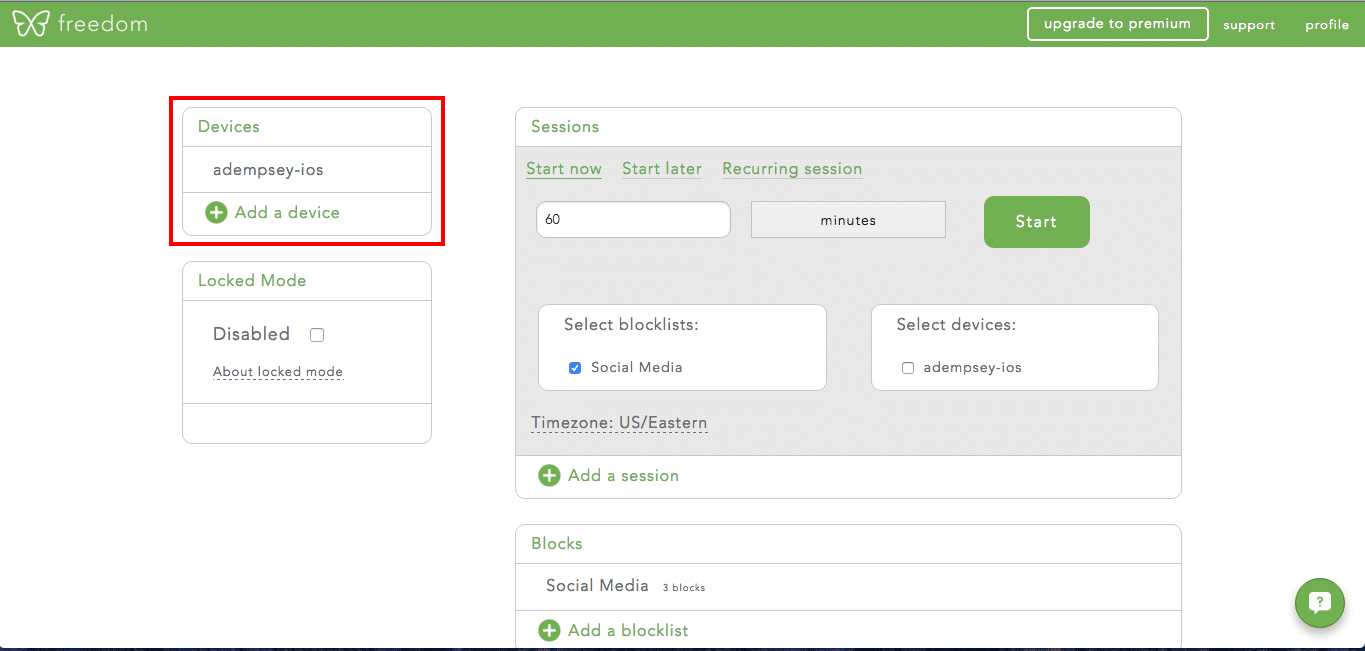Click the plus icon beside Add a session
This screenshot has height=651, width=1365.
[549, 475]
